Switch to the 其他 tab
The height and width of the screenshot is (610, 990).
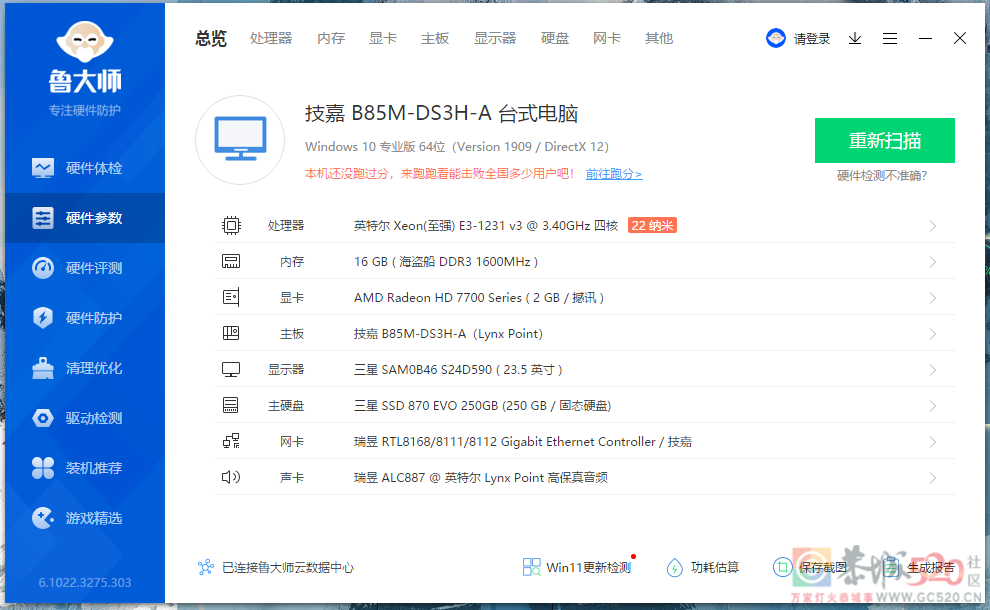click(659, 39)
